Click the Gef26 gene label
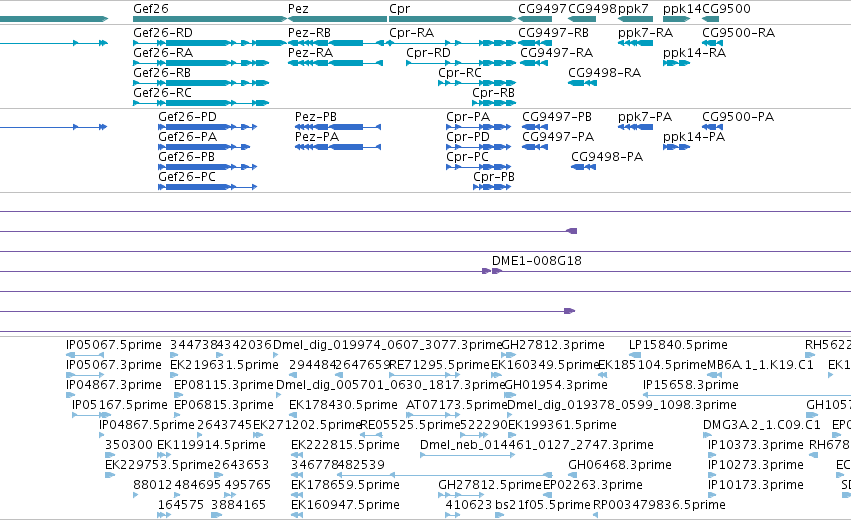Image resolution: width=851 pixels, height=520 pixels. click(x=151, y=9)
